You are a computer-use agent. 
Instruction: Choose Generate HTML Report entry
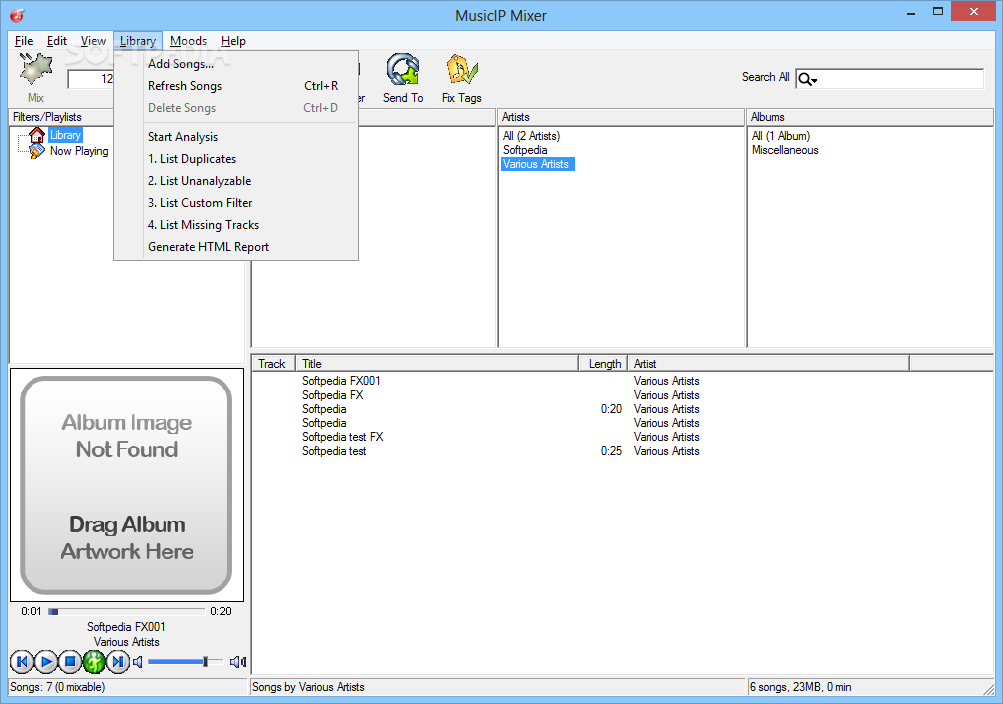click(x=236, y=247)
